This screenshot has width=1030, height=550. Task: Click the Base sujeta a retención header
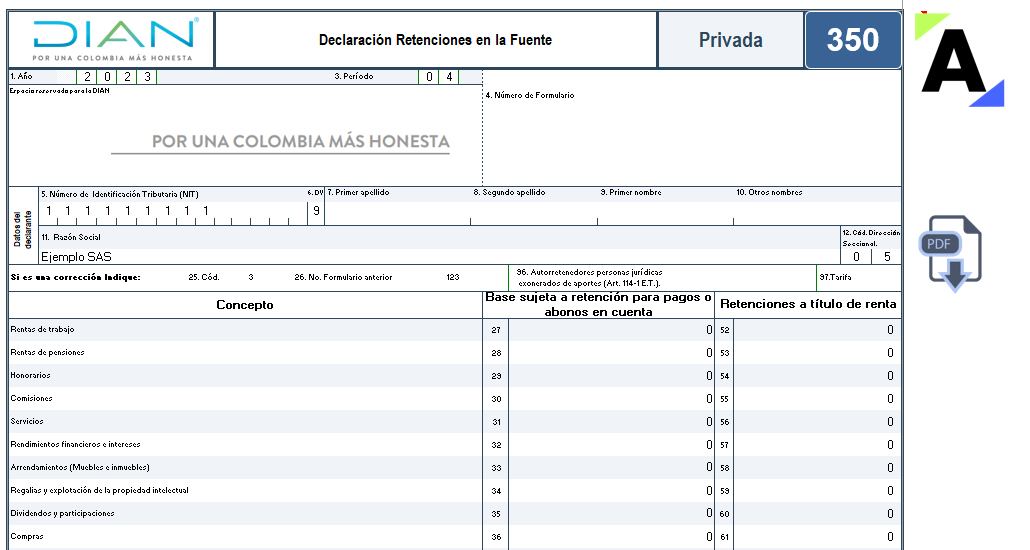[598, 305]
